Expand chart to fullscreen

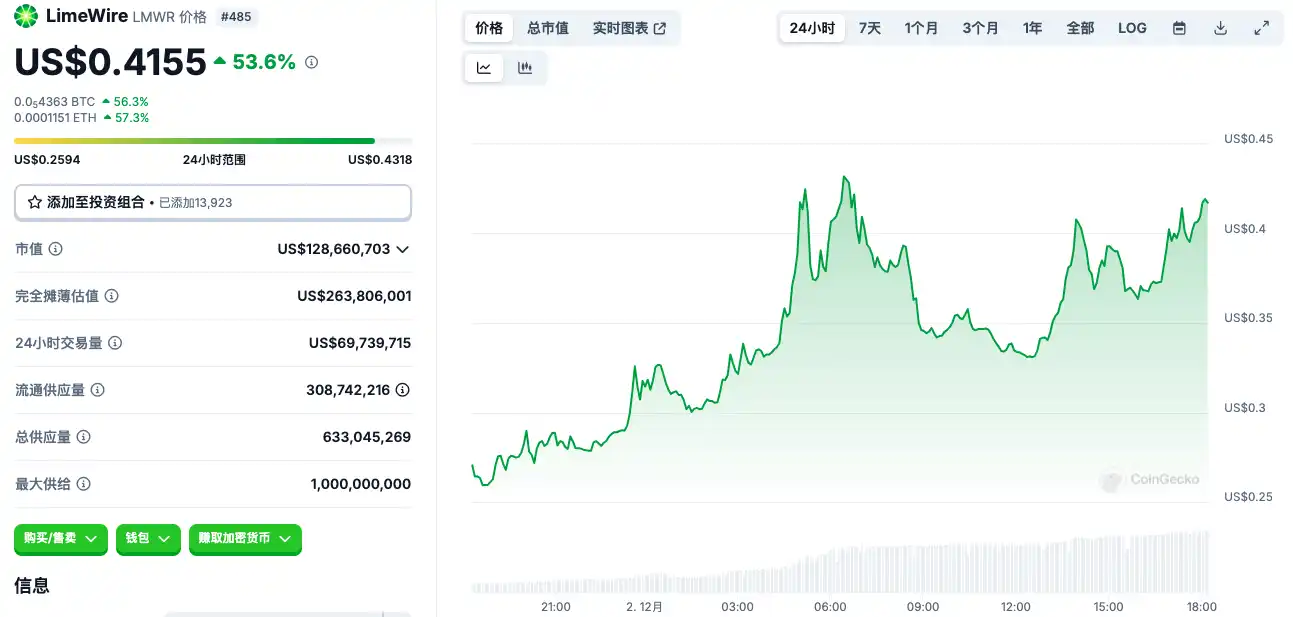pos(1261,28)
